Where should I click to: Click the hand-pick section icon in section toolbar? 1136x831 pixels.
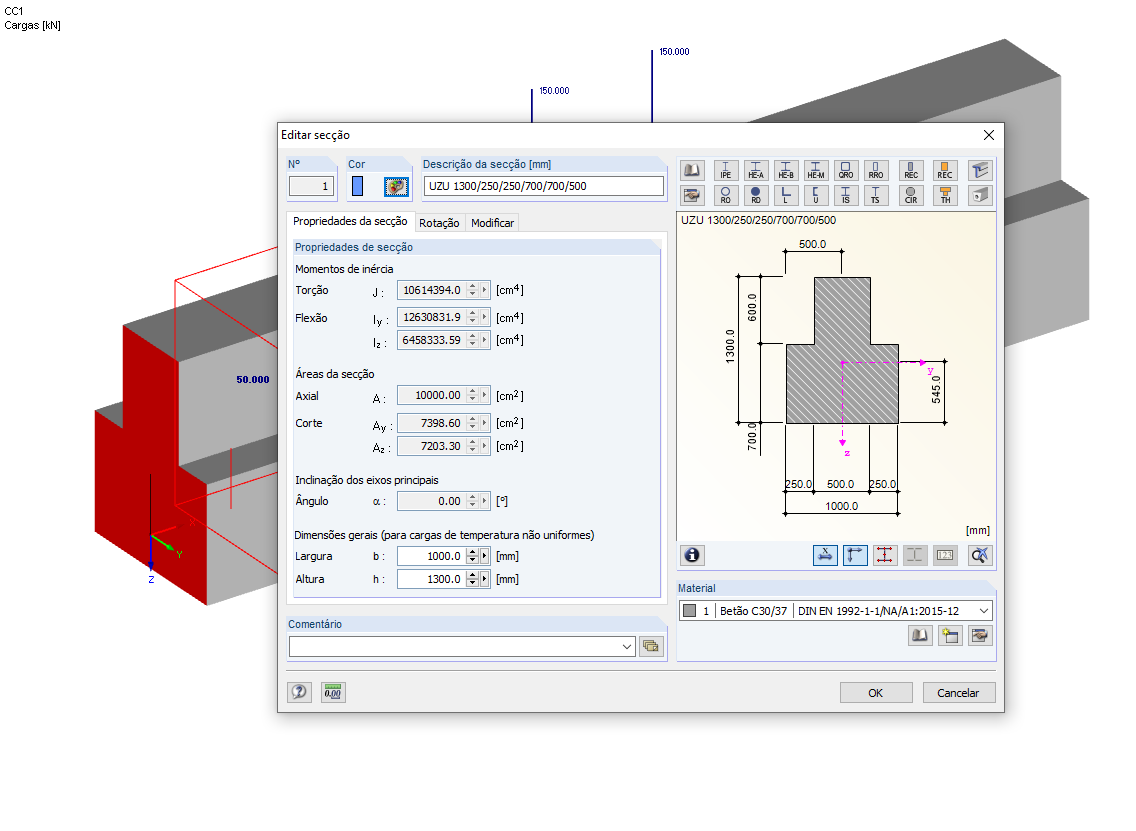(x=692, y=196)
